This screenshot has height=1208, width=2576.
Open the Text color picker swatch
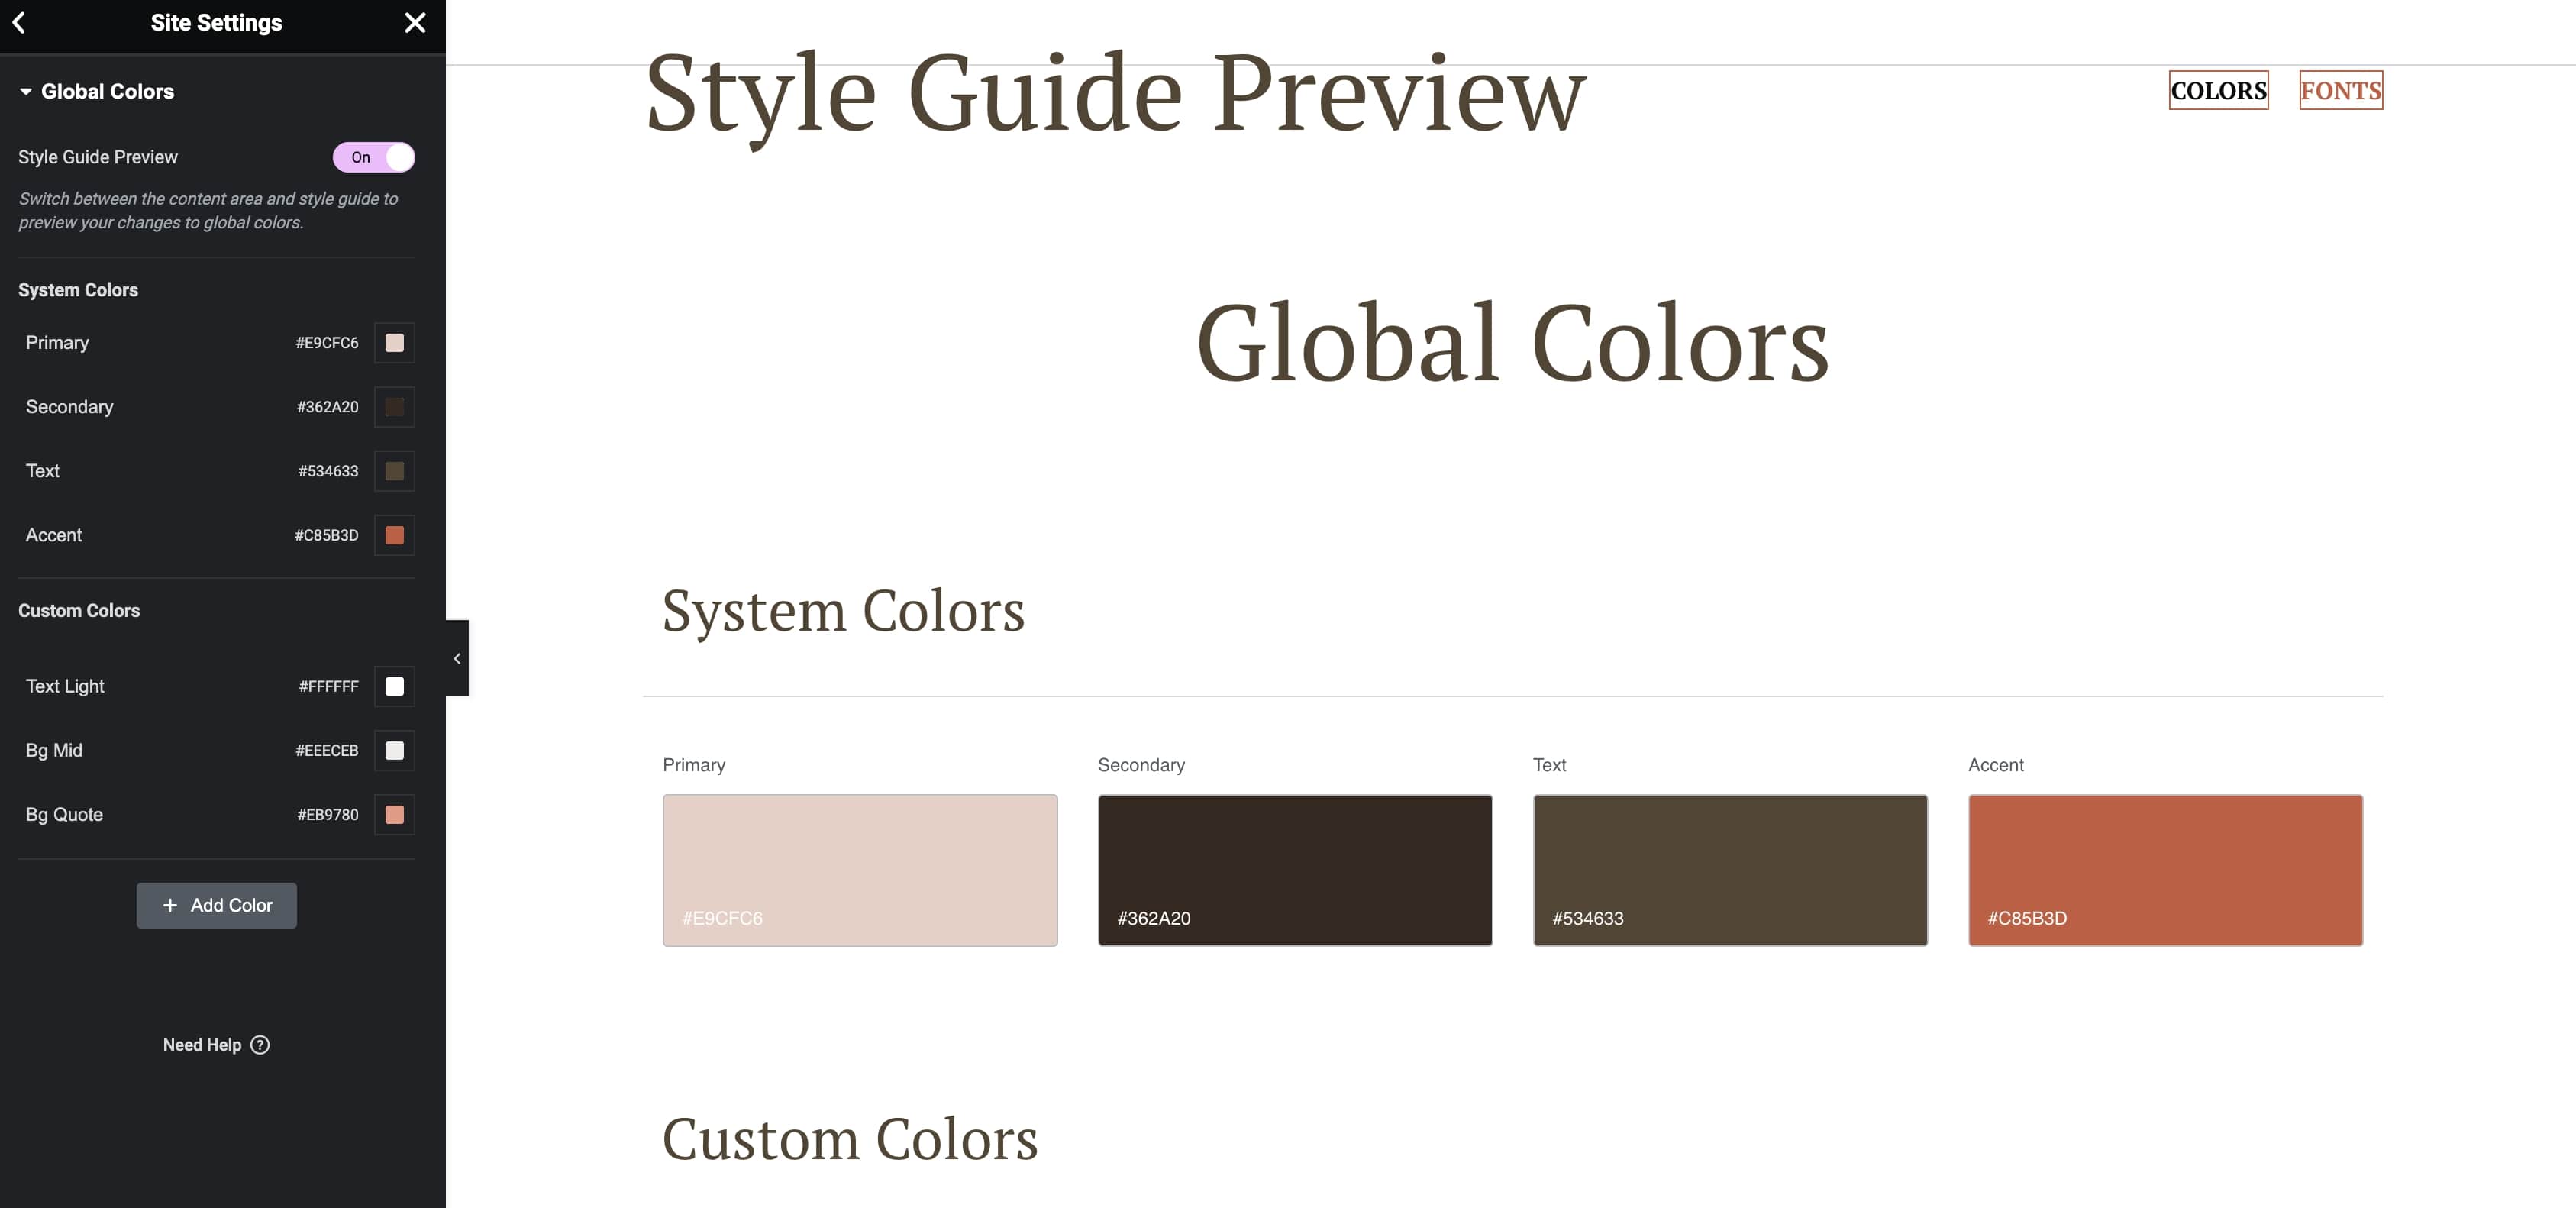pos(395,471)
